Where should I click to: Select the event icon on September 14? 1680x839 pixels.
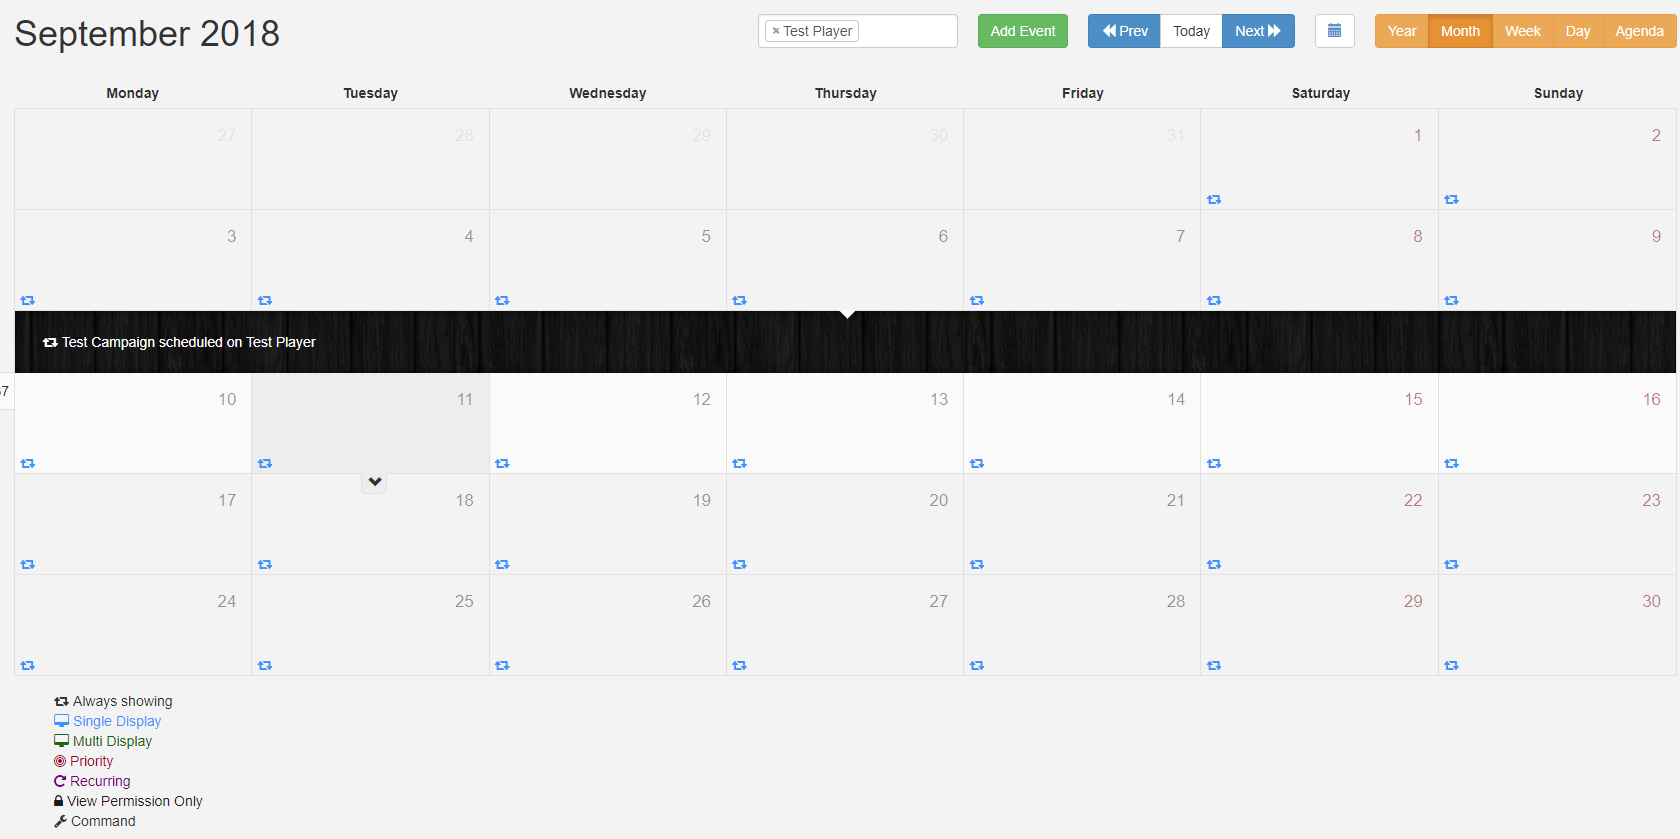pos(977,464)
